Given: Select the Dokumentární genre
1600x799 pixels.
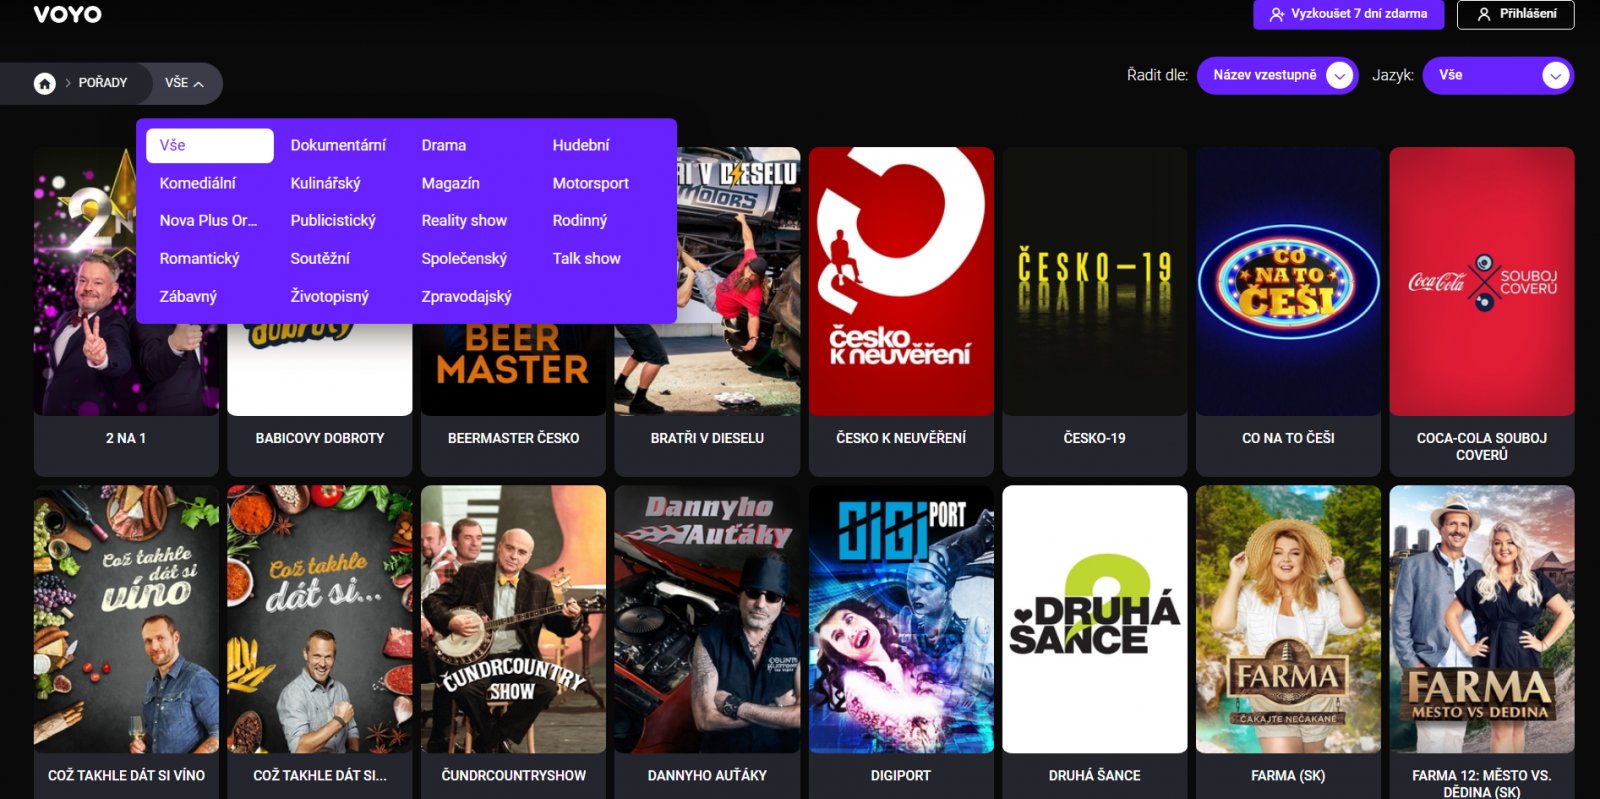Looking at the screenshot, I should point(338,145).
